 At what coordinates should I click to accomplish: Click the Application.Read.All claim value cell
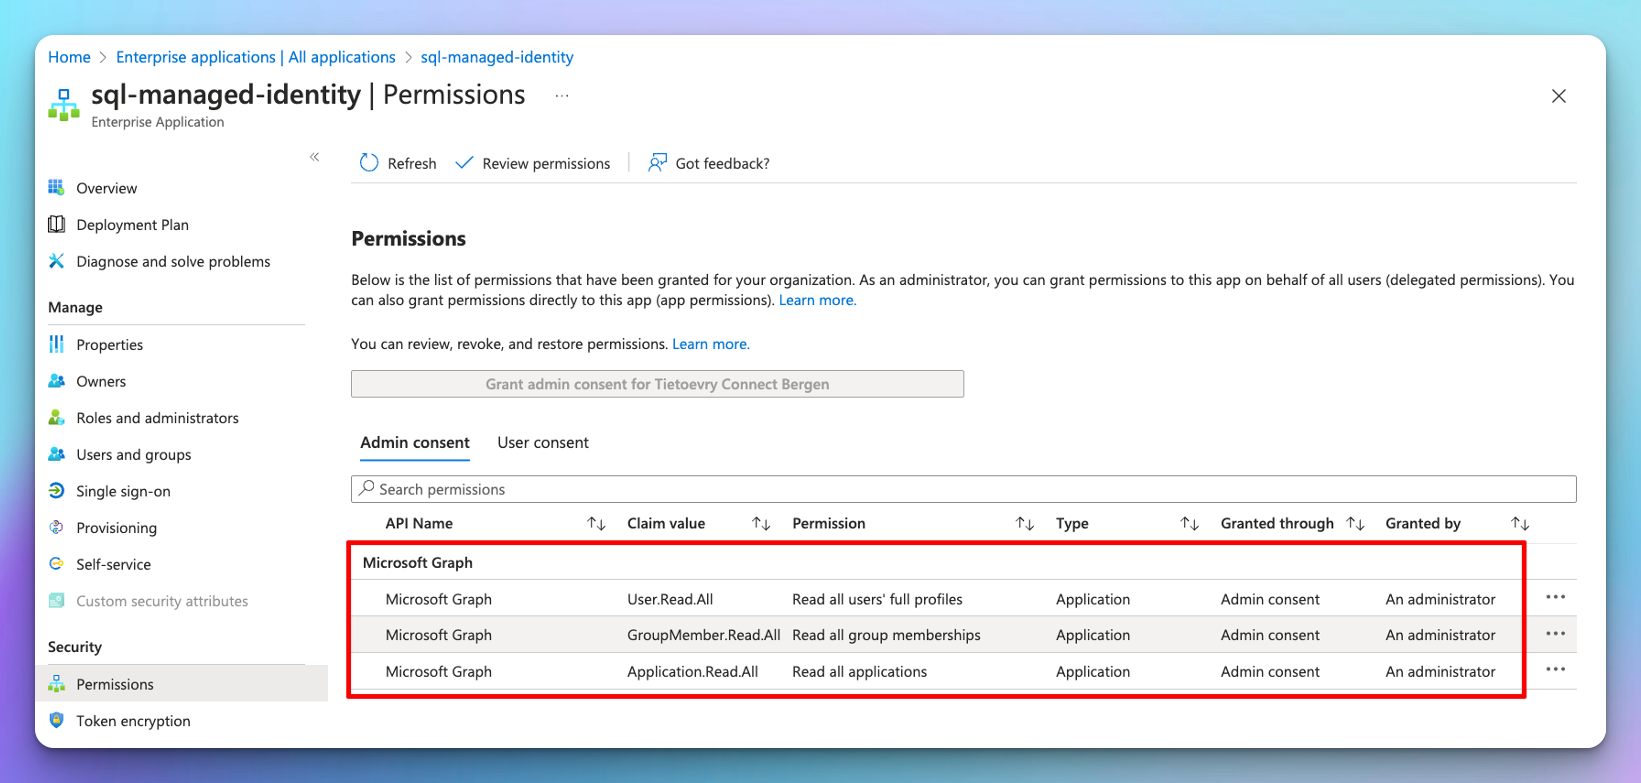pyautogui.click(x=693, y=672)
